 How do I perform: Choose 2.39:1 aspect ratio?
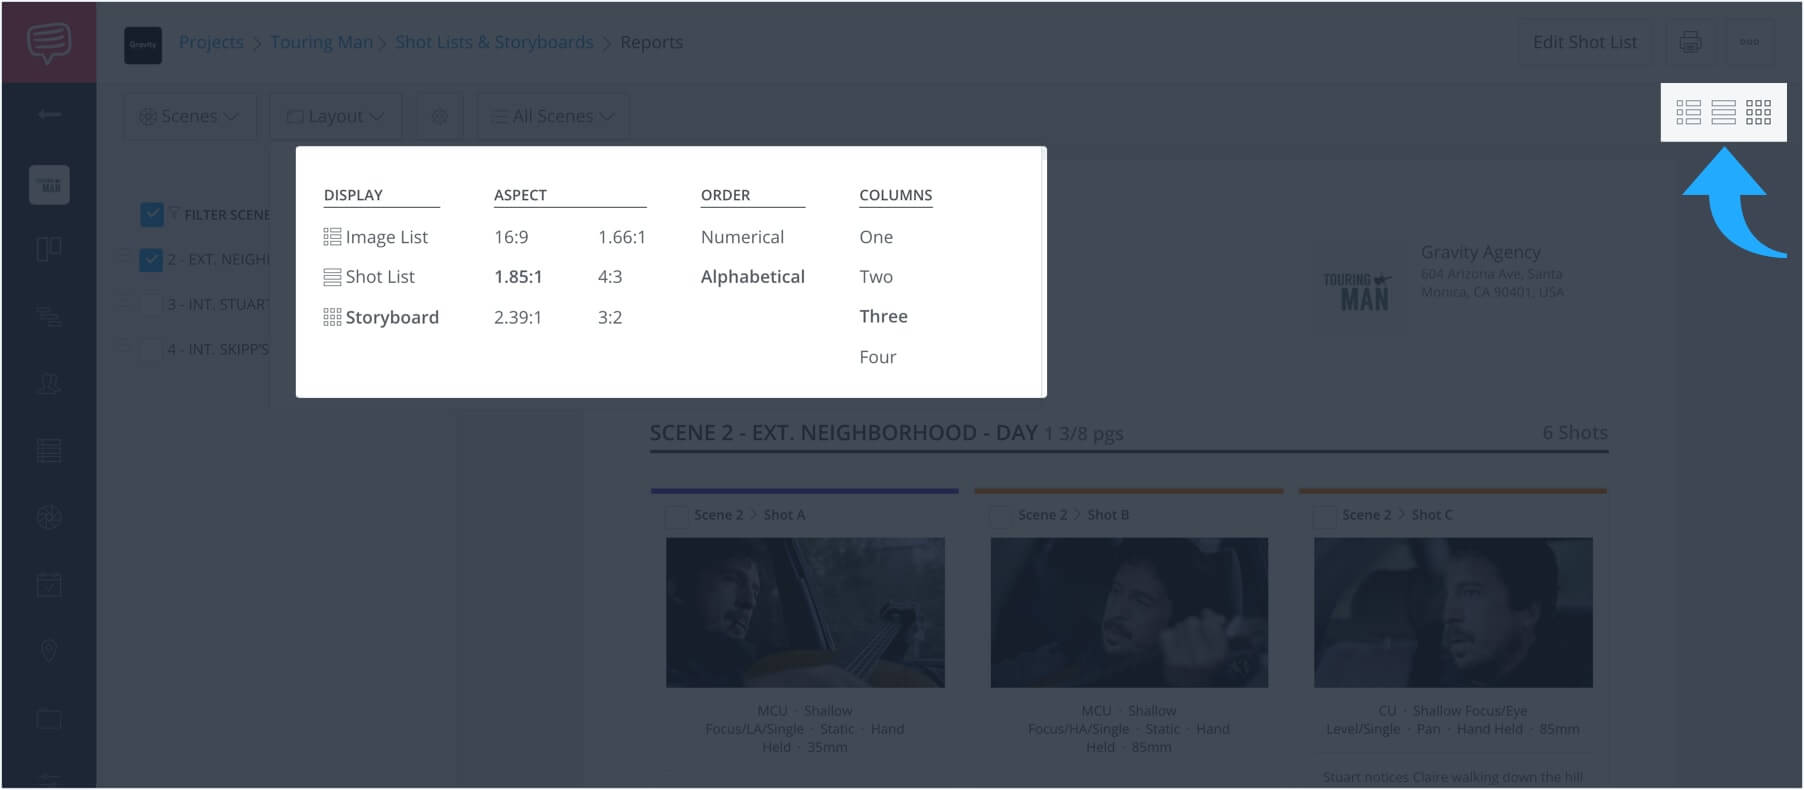[x=518, y=317]
